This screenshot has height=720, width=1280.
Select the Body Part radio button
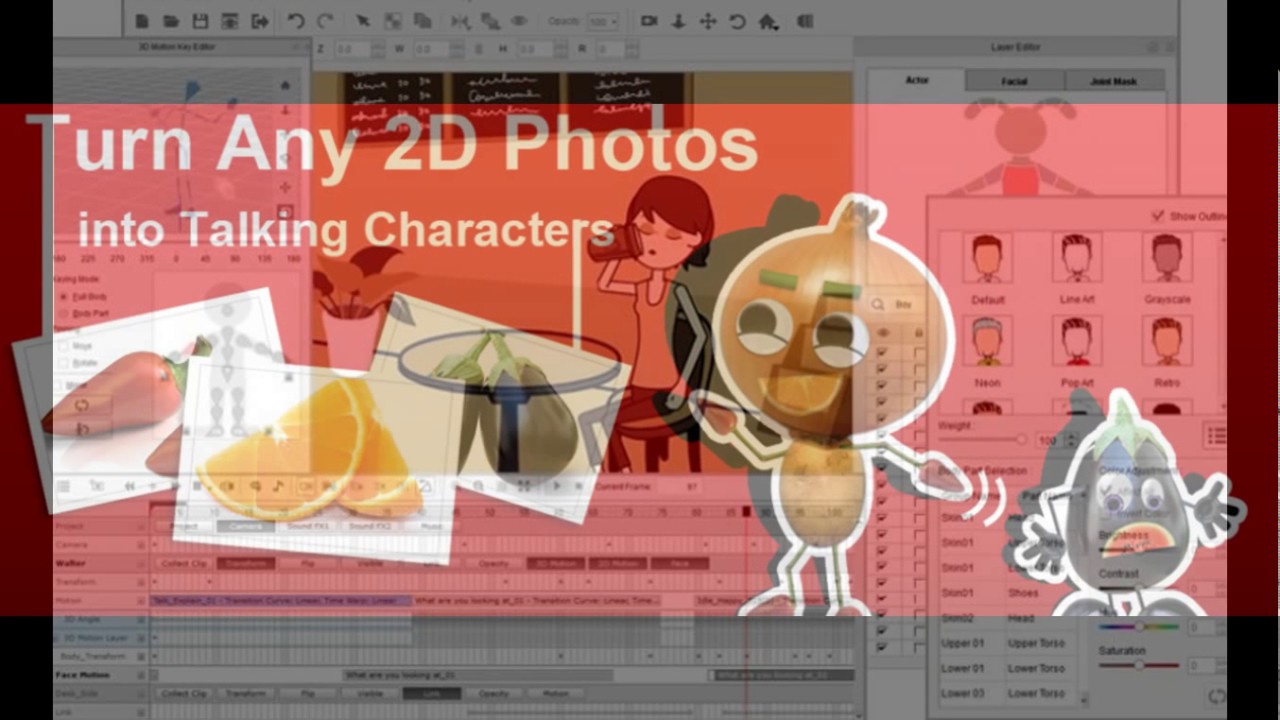click(x=64, y=313)
